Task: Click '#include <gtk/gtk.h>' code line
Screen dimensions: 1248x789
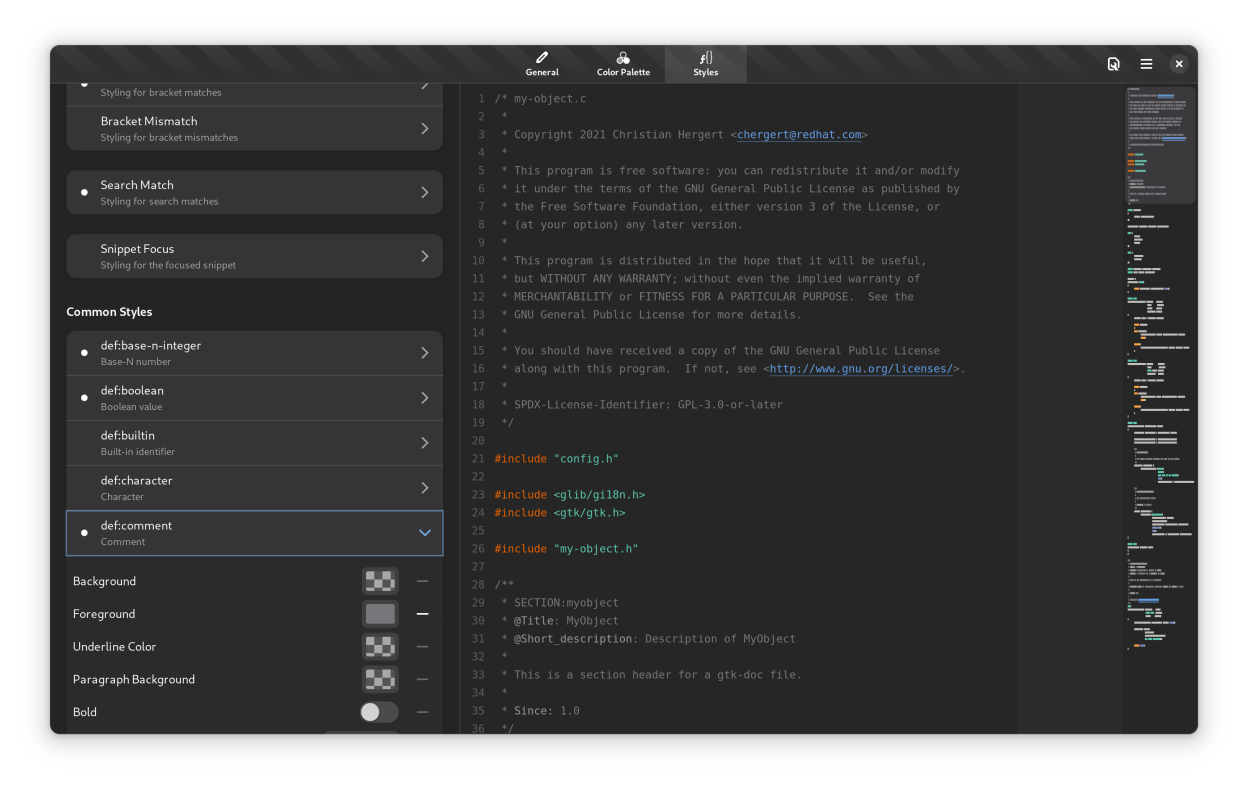Action: click(559, 513)
